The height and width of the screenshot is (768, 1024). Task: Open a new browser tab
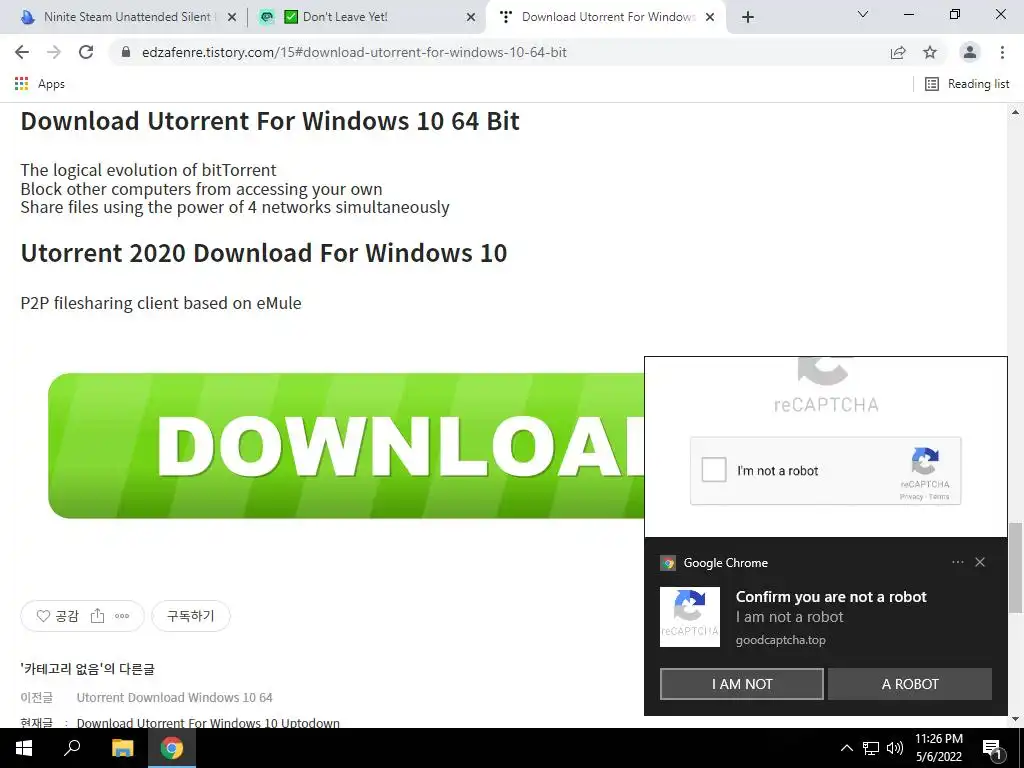[748, 17]
